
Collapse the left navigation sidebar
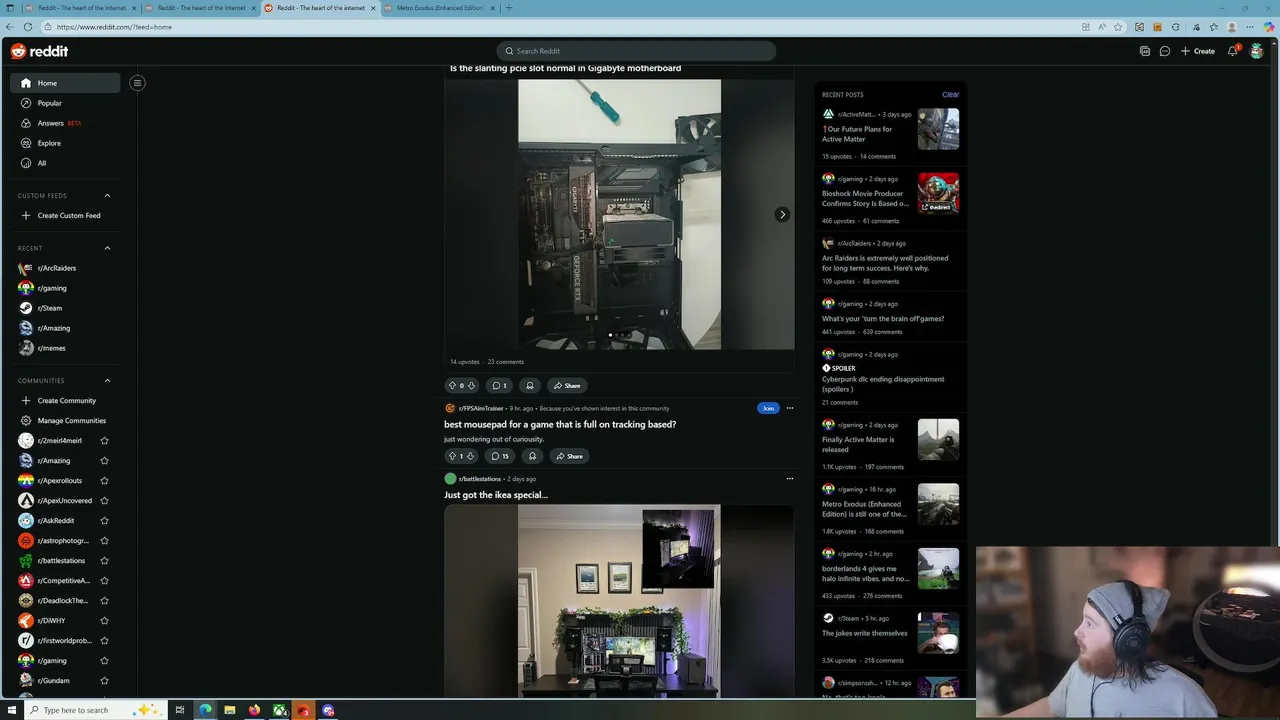point(137,83)
